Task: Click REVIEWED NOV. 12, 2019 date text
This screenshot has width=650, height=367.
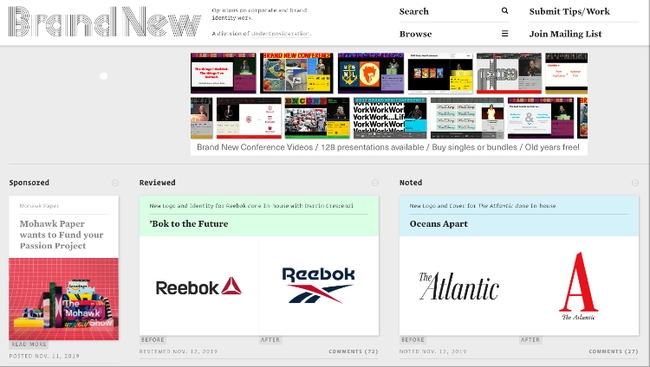Action: [178, 351]
